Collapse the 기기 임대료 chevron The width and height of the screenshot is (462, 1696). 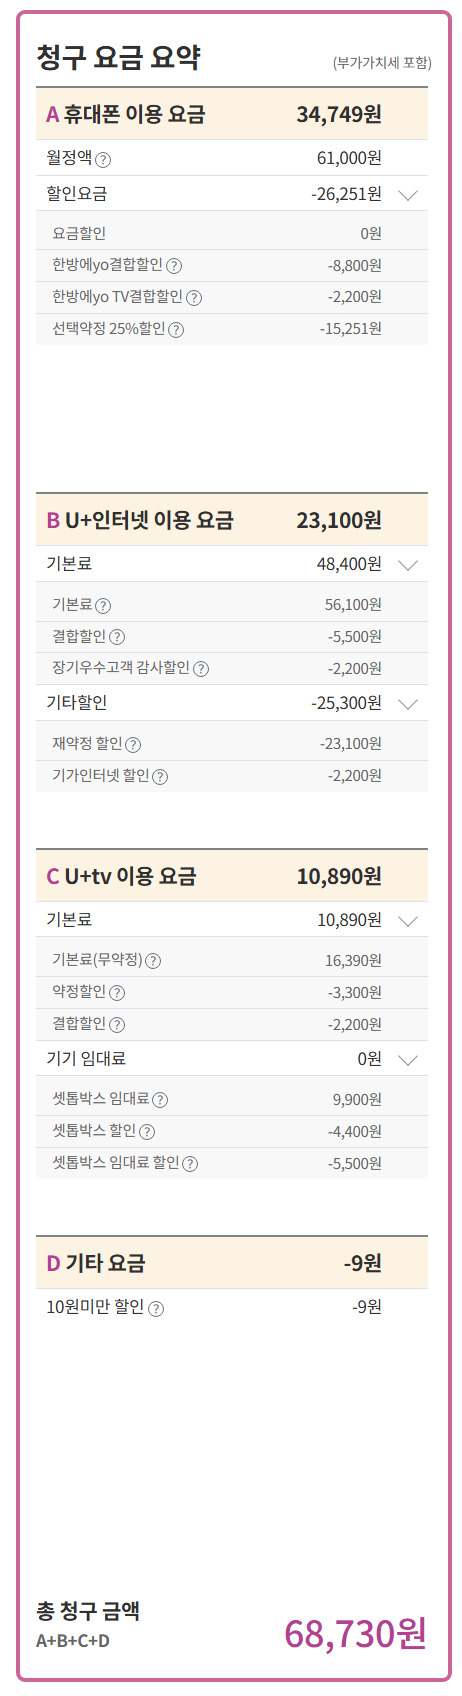408,1060
